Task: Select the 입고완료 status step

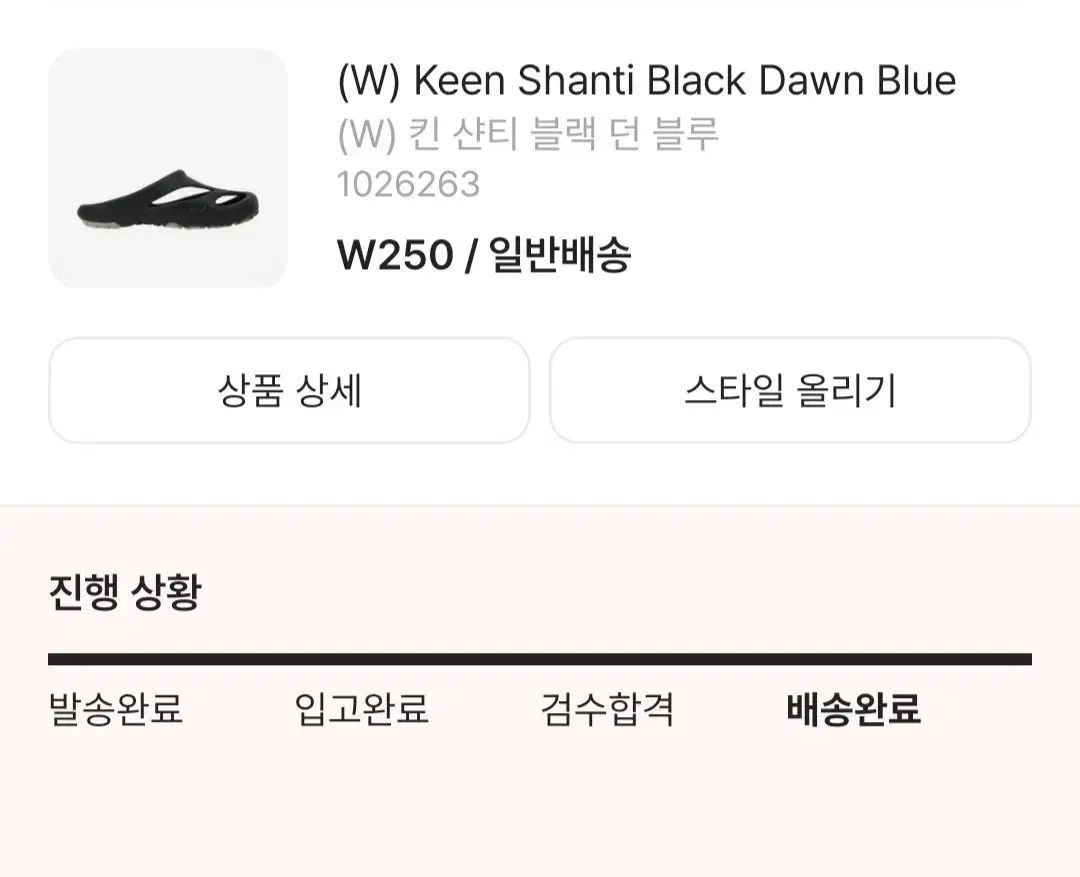Action: pyautogui.click(x=362, y=710)
